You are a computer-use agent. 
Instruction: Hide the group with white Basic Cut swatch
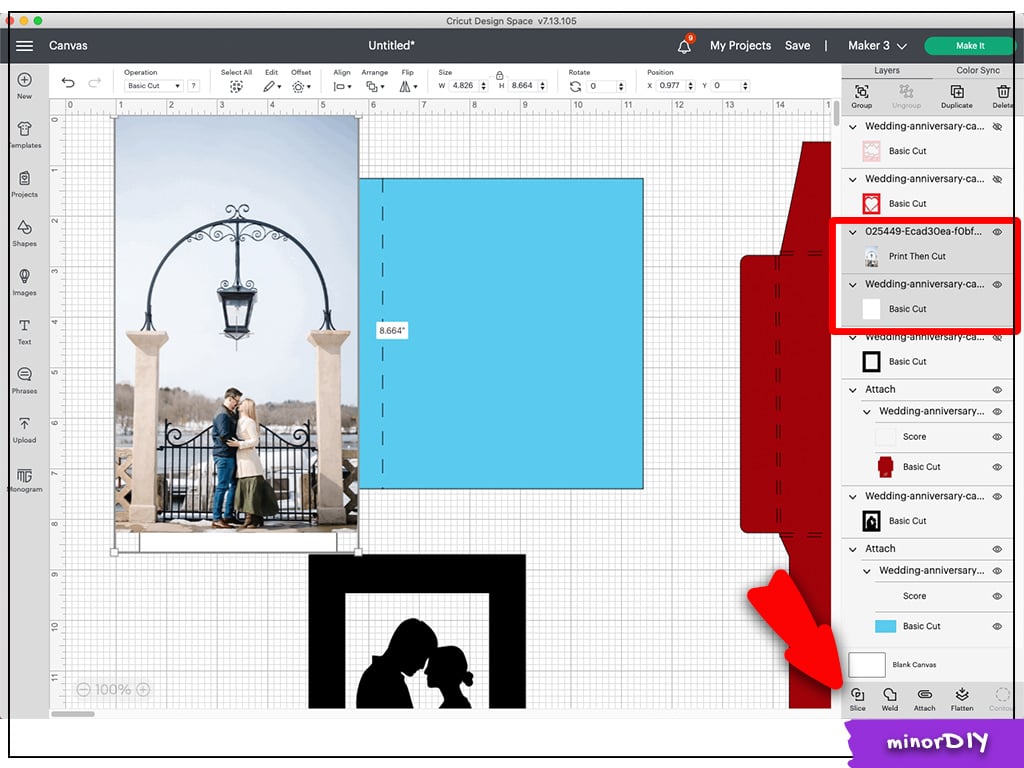[997, 285]
